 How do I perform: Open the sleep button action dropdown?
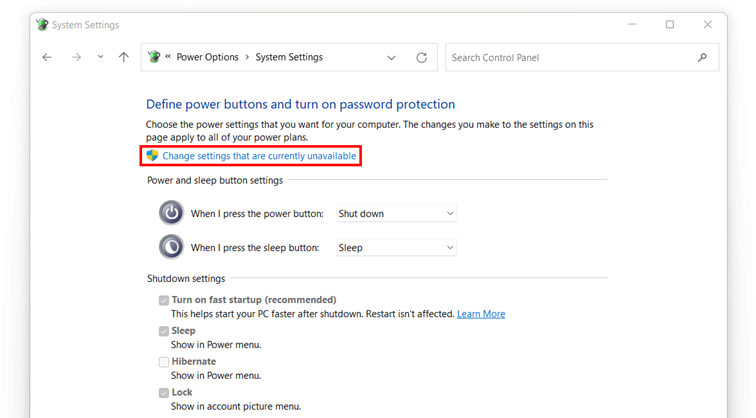point(396,247)
